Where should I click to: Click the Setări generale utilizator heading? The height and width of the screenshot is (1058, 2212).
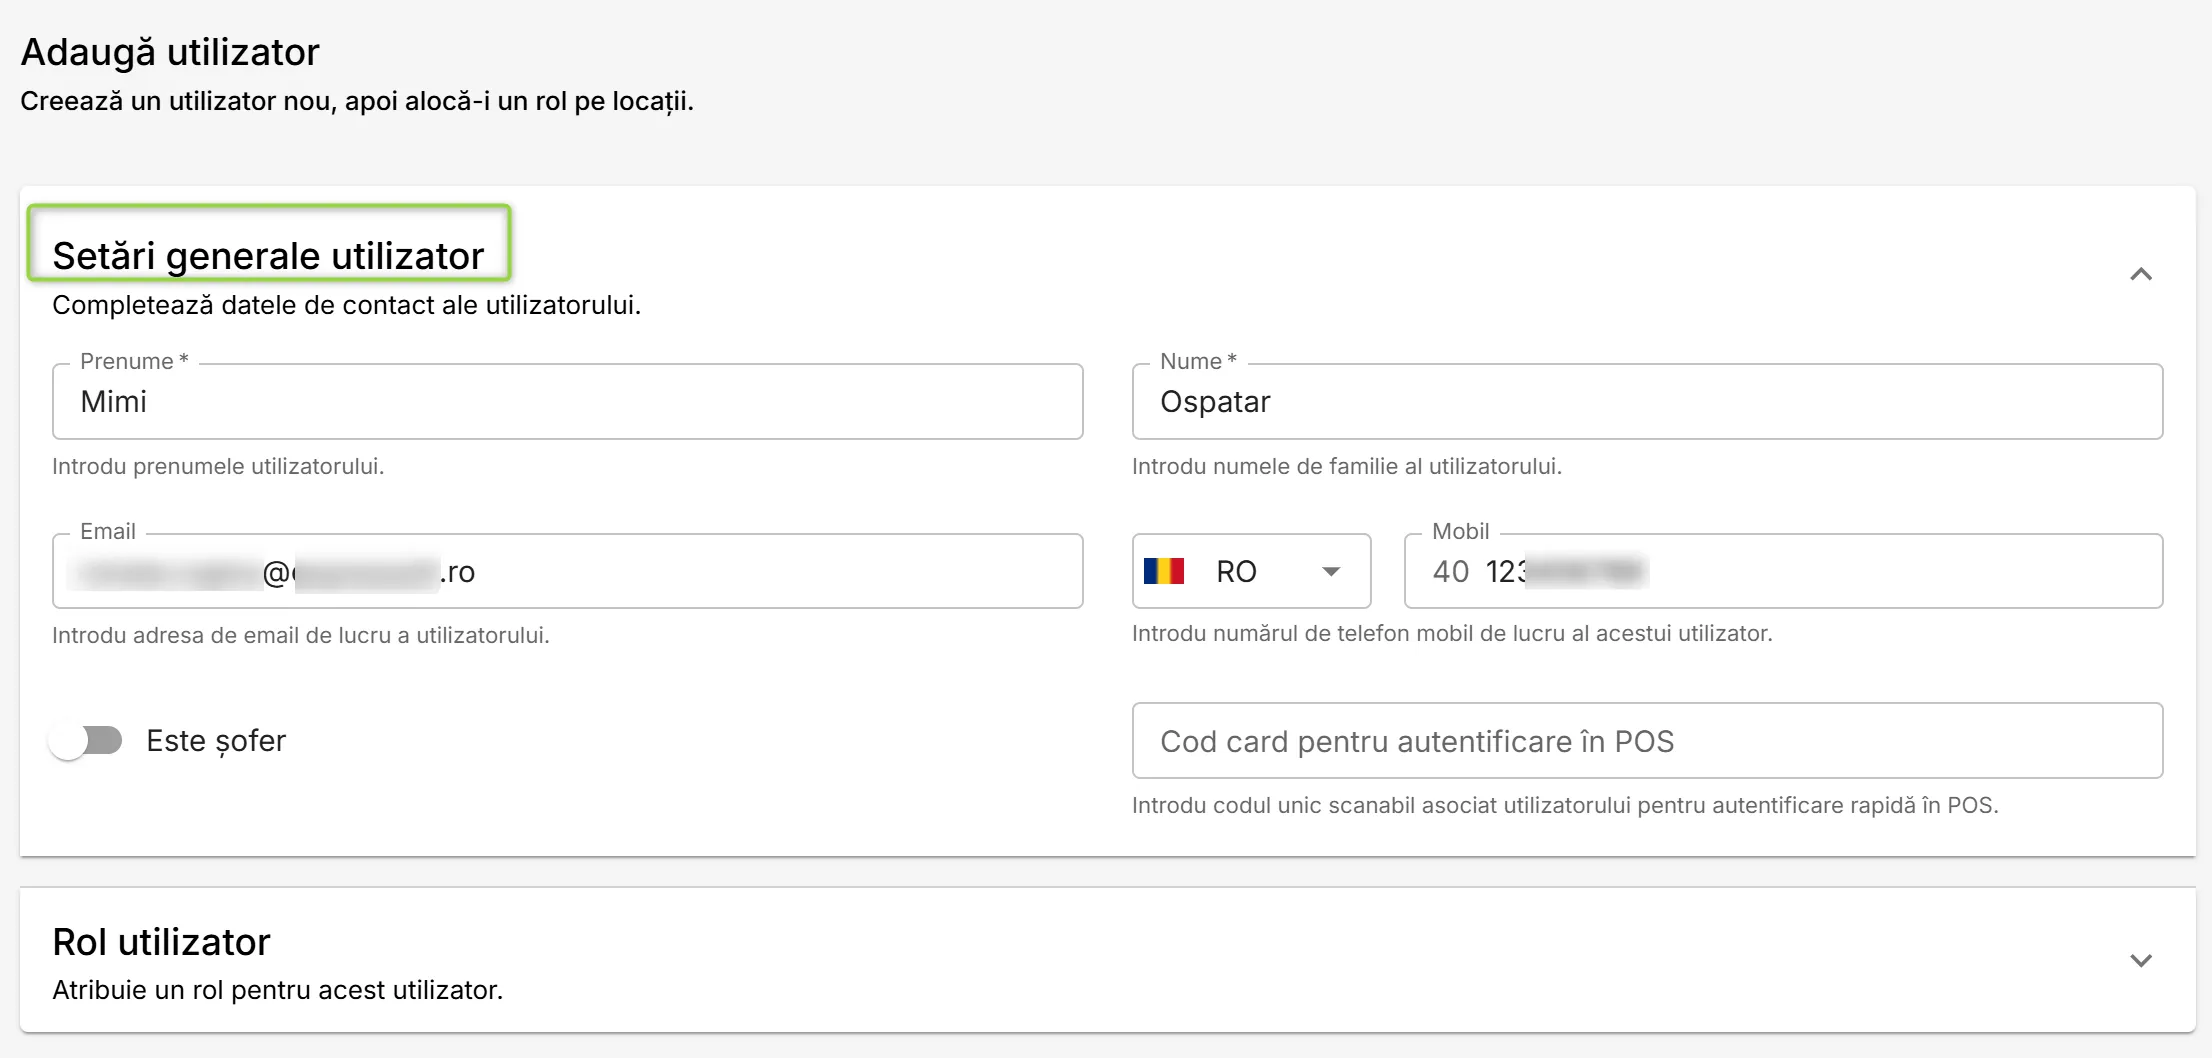(268, 256)
